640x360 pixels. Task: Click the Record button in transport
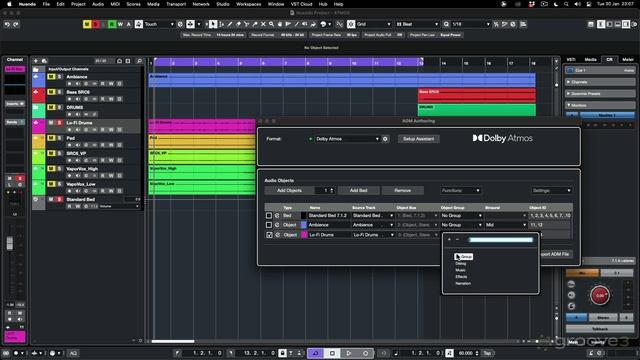(x=365, y=353)
